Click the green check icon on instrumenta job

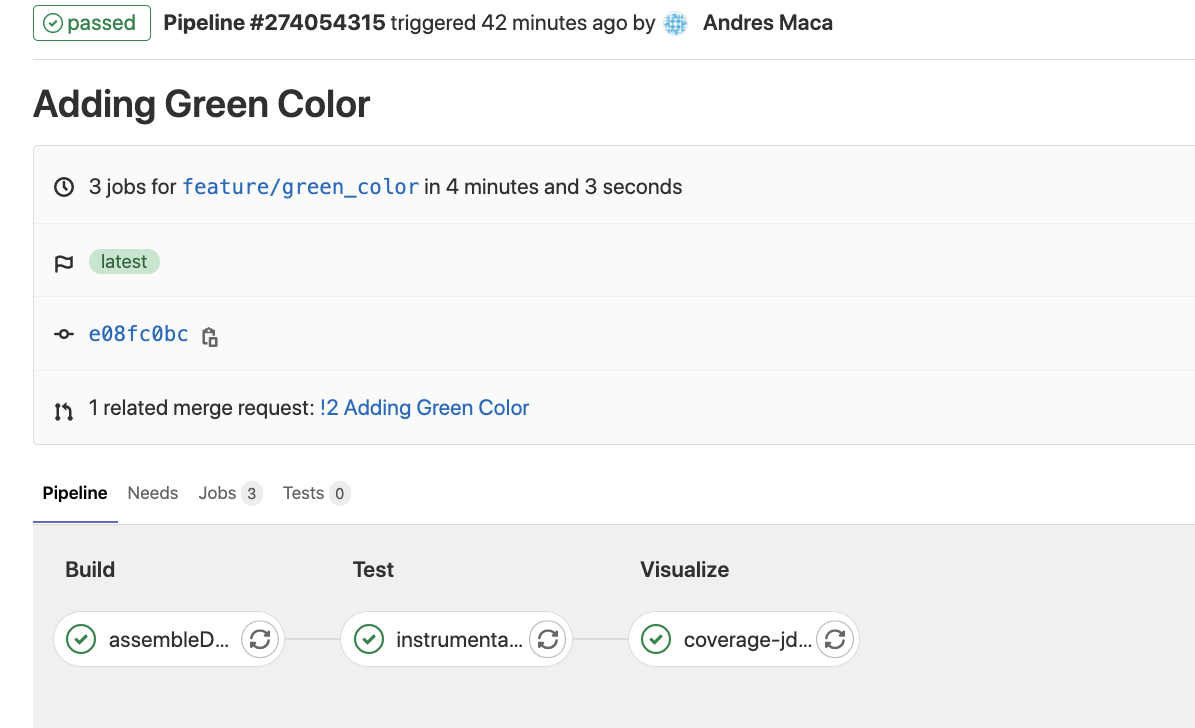pyautogui.click(x=368, y=639)
